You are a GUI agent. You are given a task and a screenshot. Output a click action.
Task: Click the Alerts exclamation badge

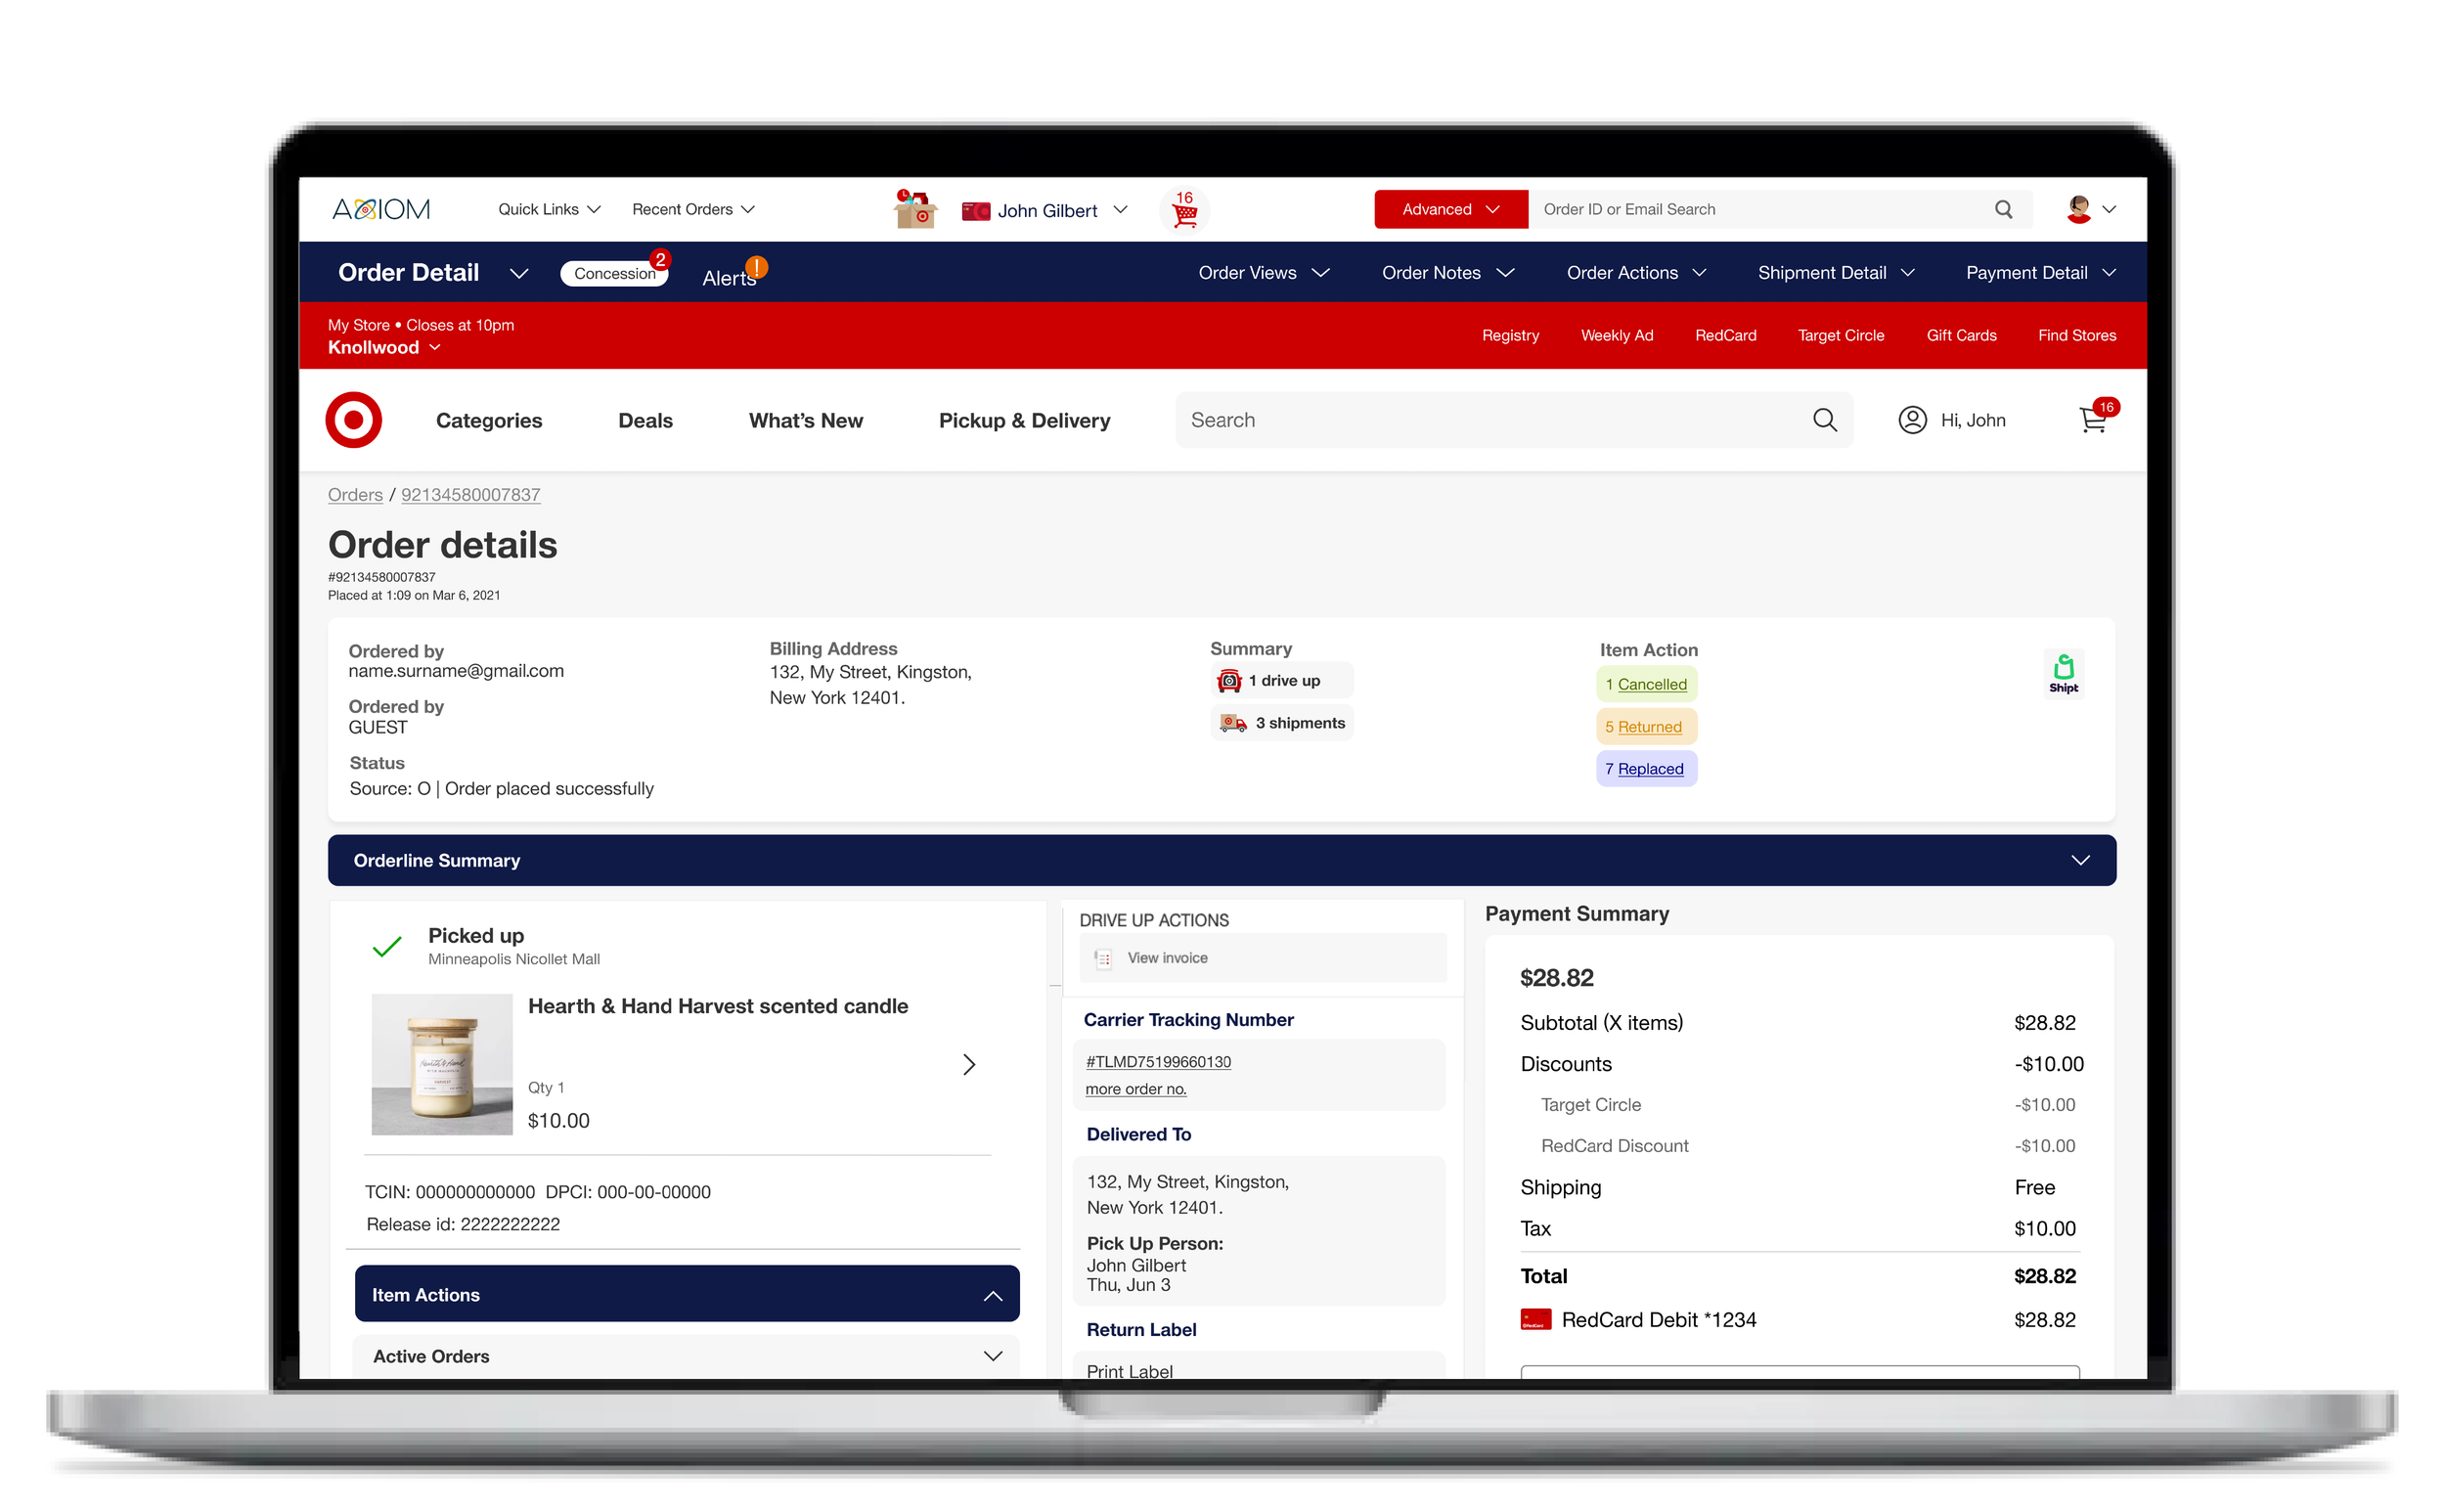point(757,267)
